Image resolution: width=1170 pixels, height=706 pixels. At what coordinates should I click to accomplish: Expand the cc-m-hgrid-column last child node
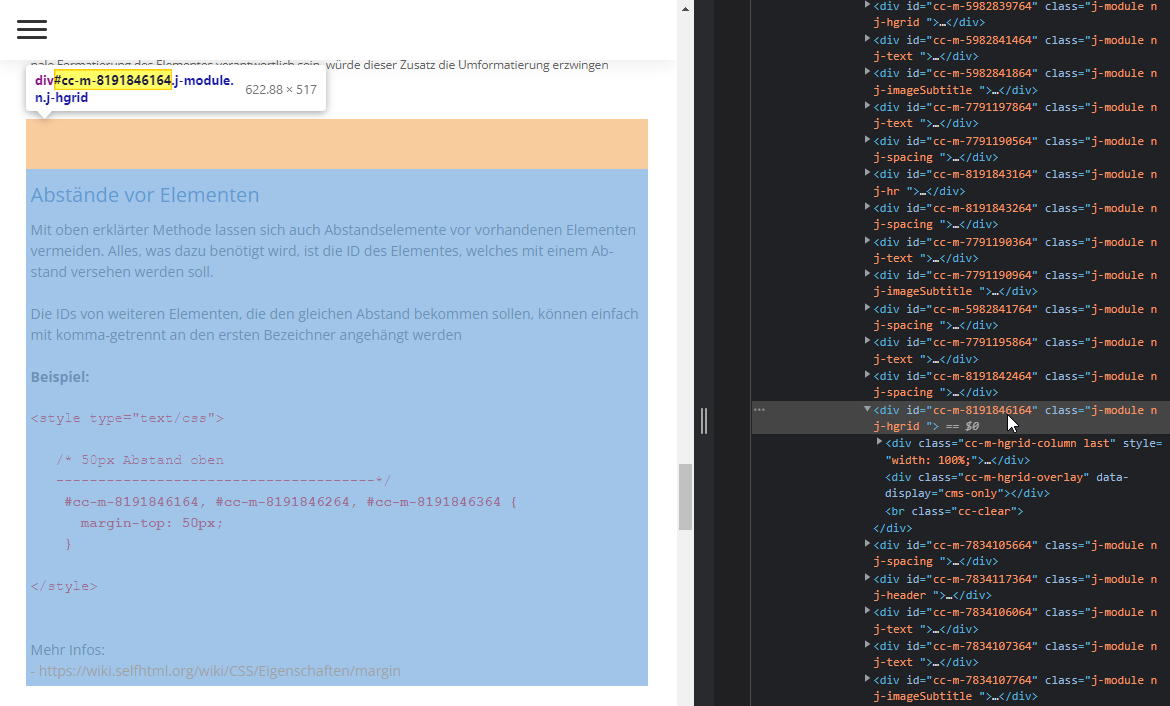878,442
